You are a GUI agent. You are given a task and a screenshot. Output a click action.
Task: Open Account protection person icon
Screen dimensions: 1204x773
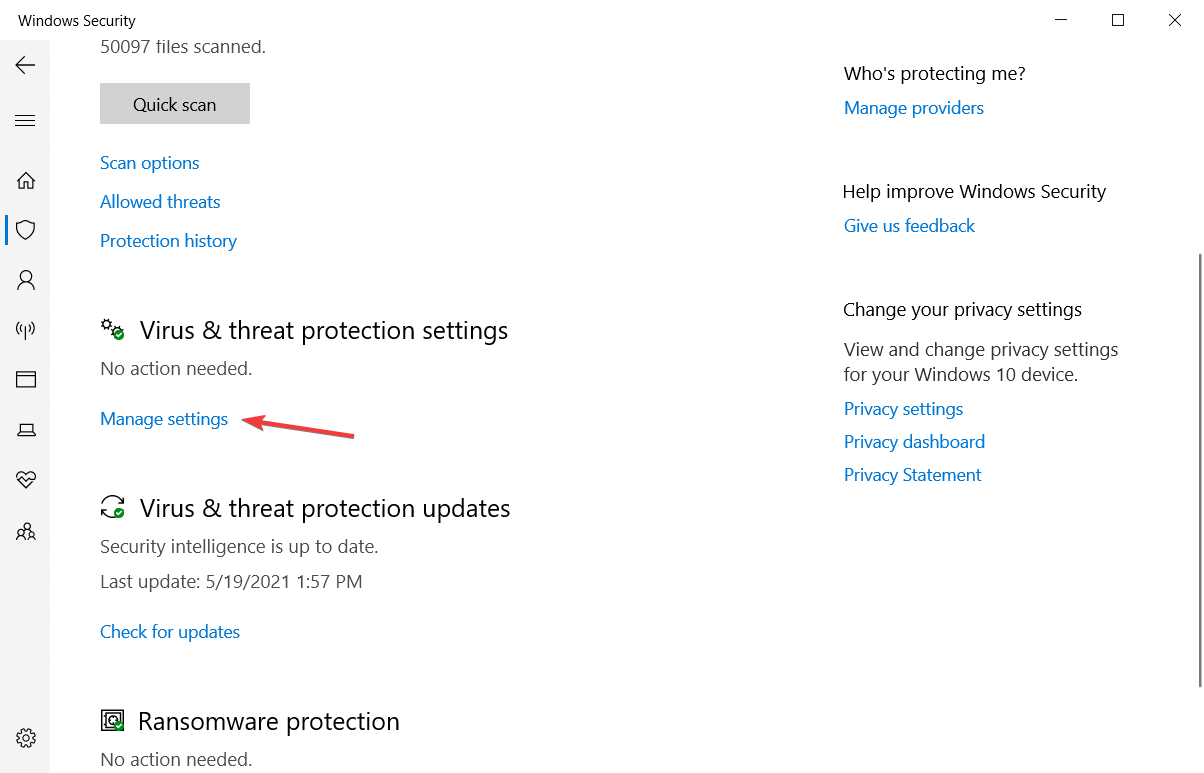26,280
